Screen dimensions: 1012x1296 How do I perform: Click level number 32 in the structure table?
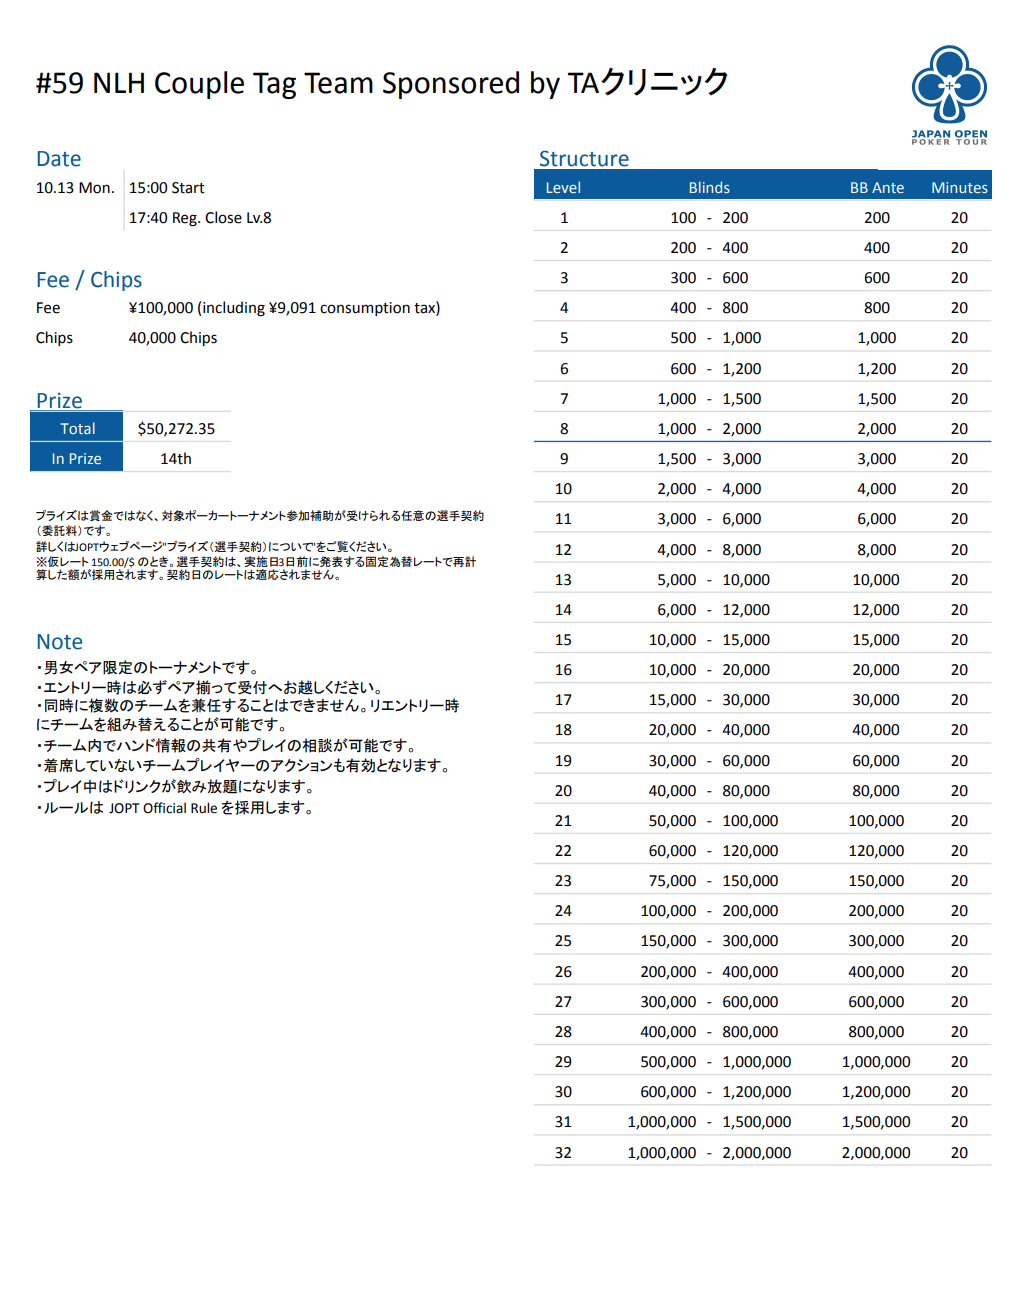tap(563, 1152)
